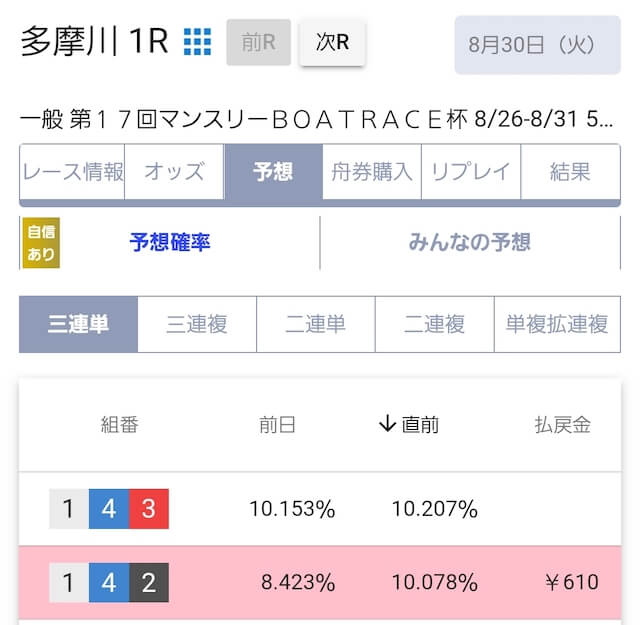Choose the 二連単 bet type
This screenshot has width=640, height=625.
tap(316, 325)
